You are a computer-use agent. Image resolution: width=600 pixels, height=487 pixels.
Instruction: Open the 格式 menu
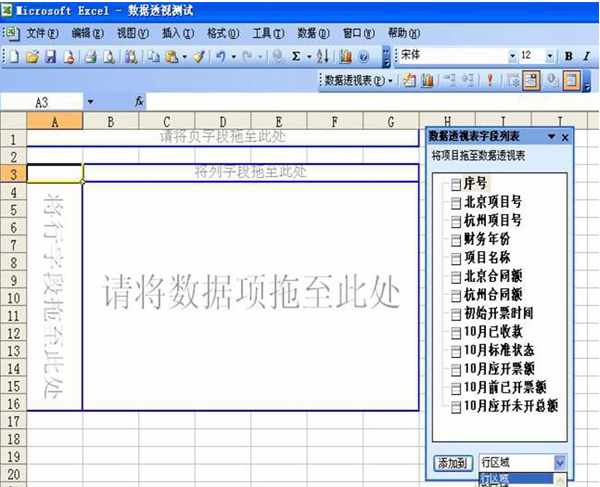click(x=223, y=34)
